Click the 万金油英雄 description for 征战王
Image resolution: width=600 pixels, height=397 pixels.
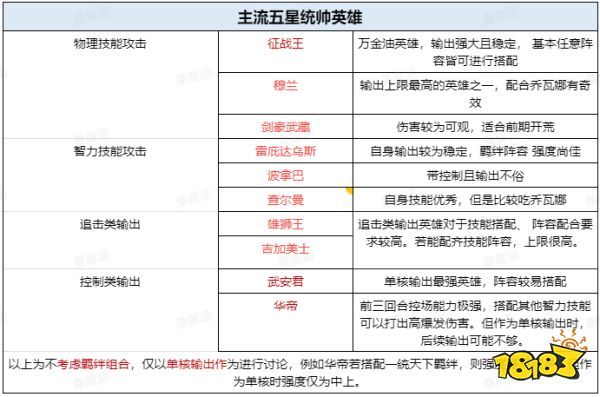click(475, 52)
